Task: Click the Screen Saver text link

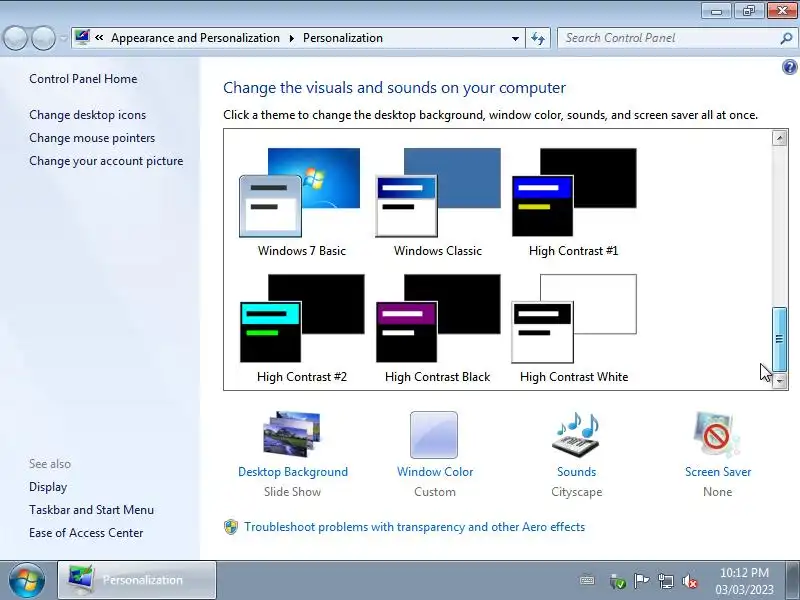Action: coord(718,472)
